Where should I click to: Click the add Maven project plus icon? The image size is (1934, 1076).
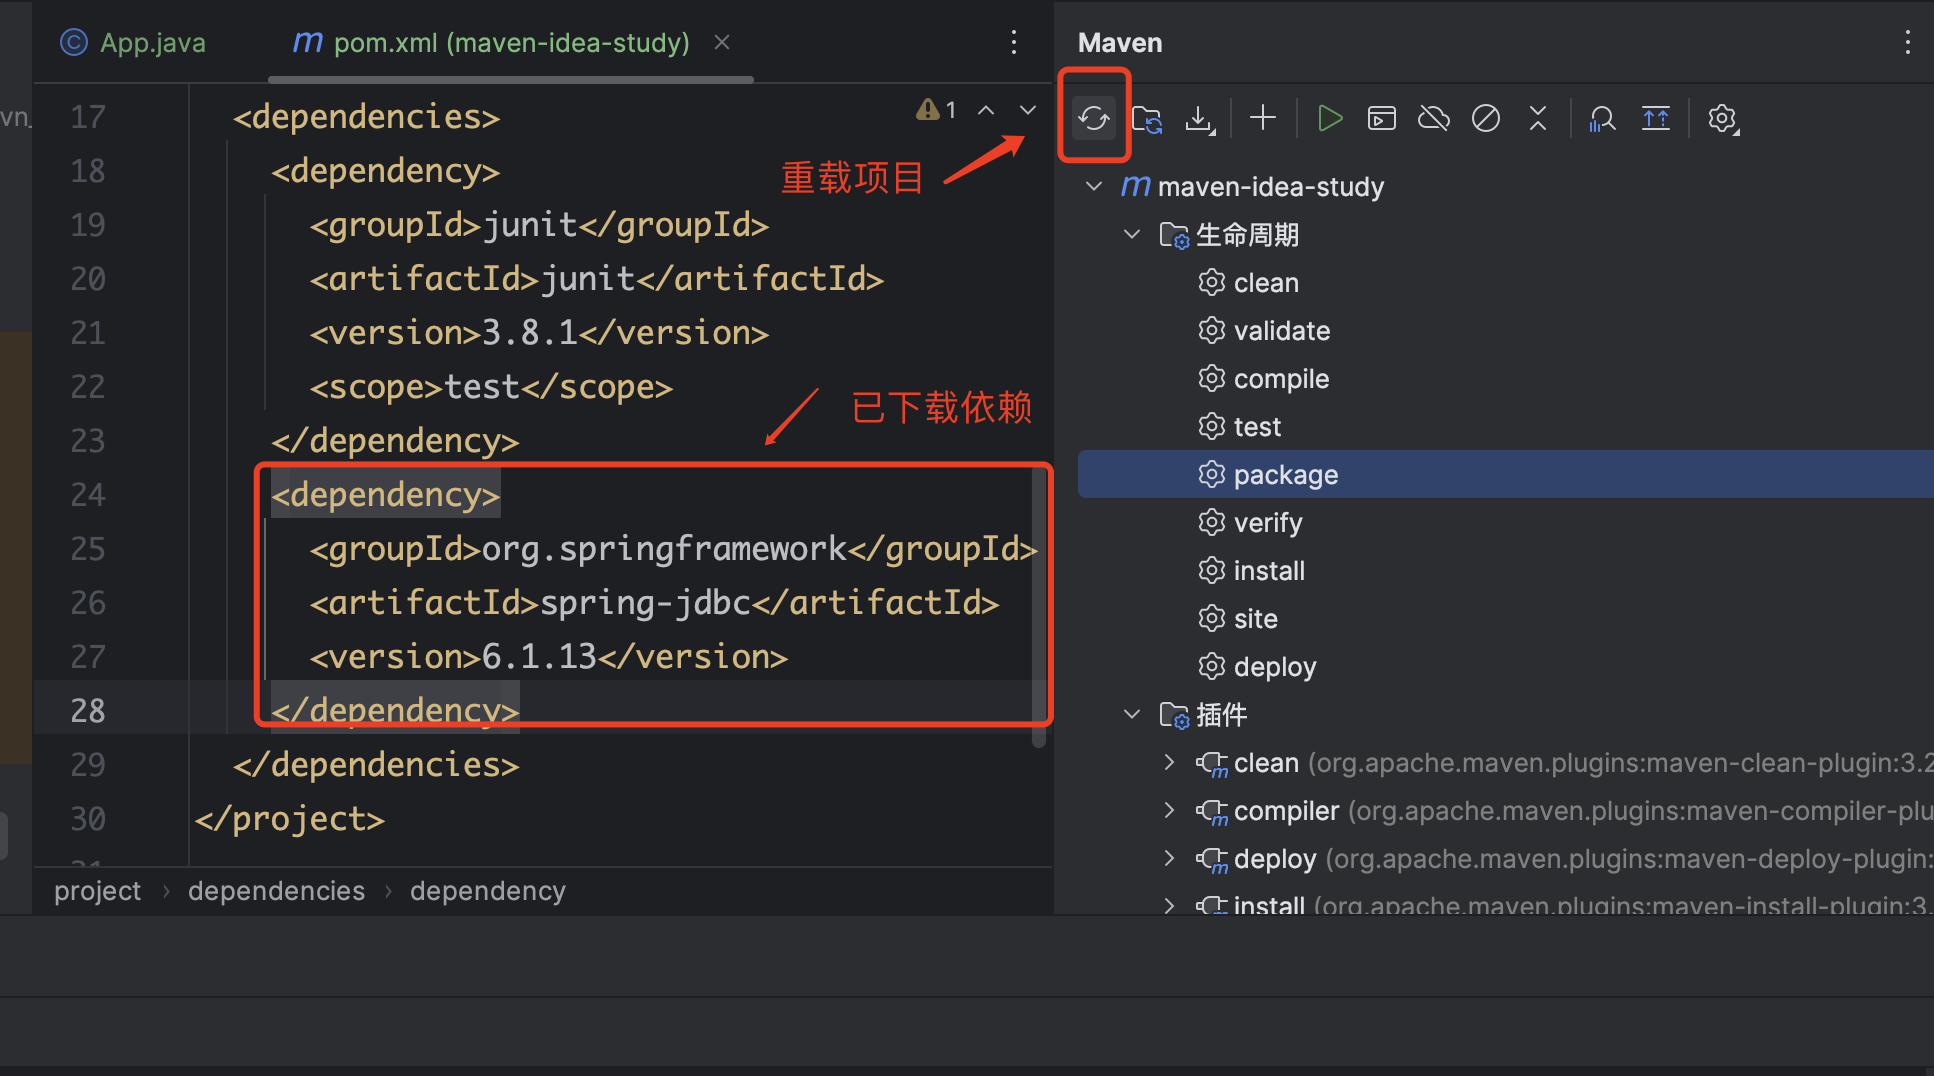click(1263, 118)
